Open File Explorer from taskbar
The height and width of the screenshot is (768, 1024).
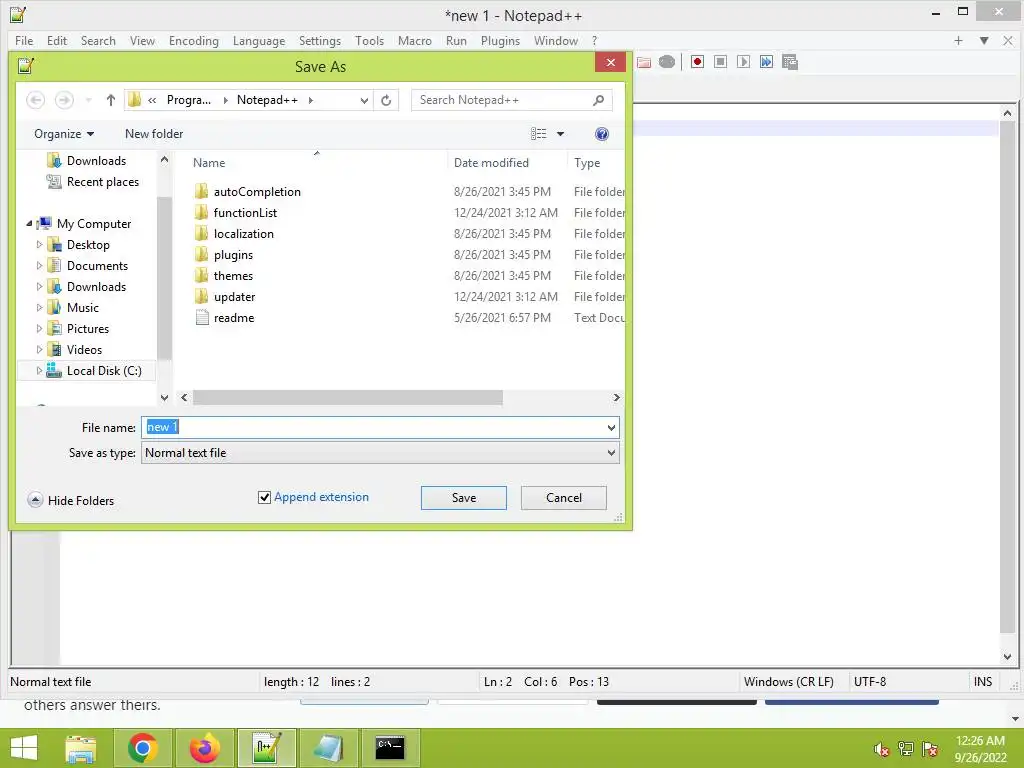coord(80,748)
